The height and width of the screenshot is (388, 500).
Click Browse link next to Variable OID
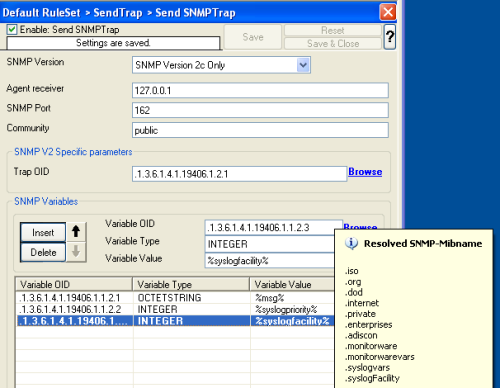pos(360,226)
